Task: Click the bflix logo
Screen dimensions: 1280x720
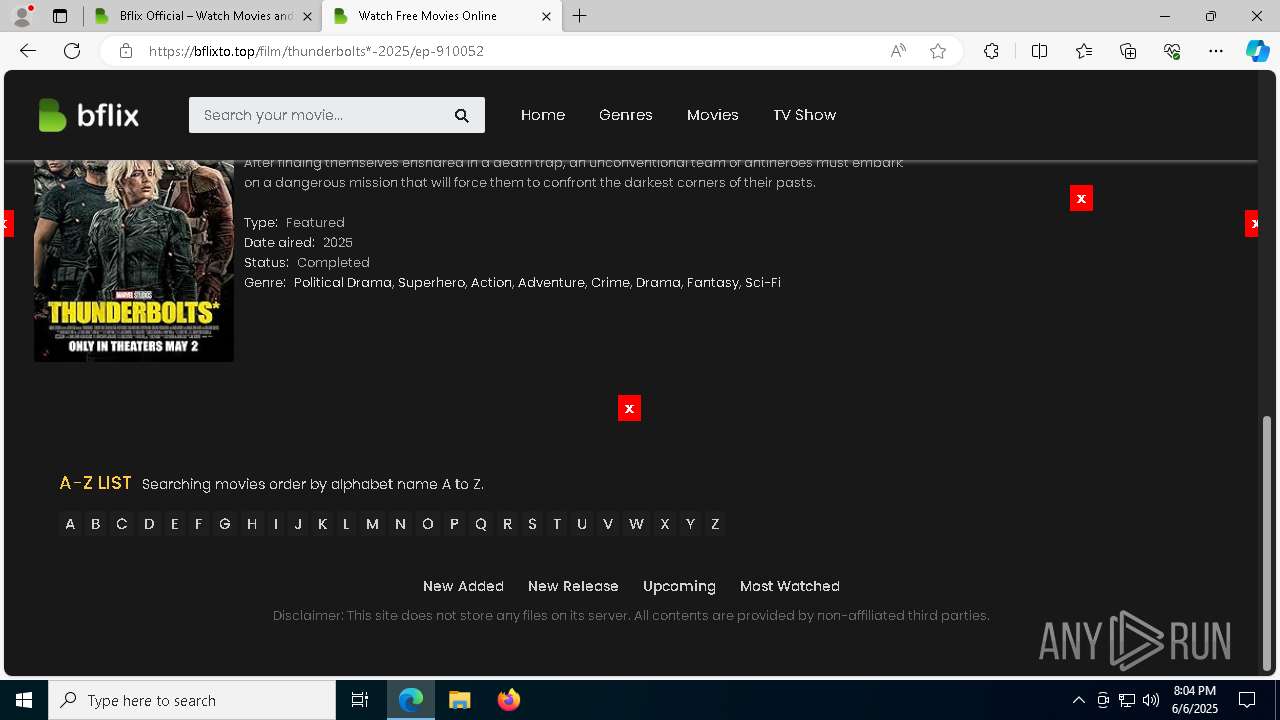Action: (88, 115)
